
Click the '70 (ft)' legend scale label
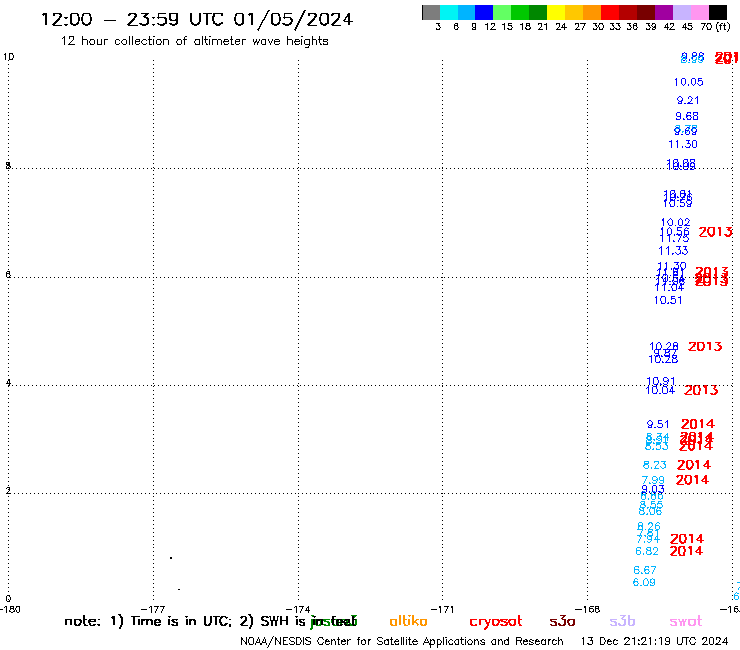coord(715,26)
